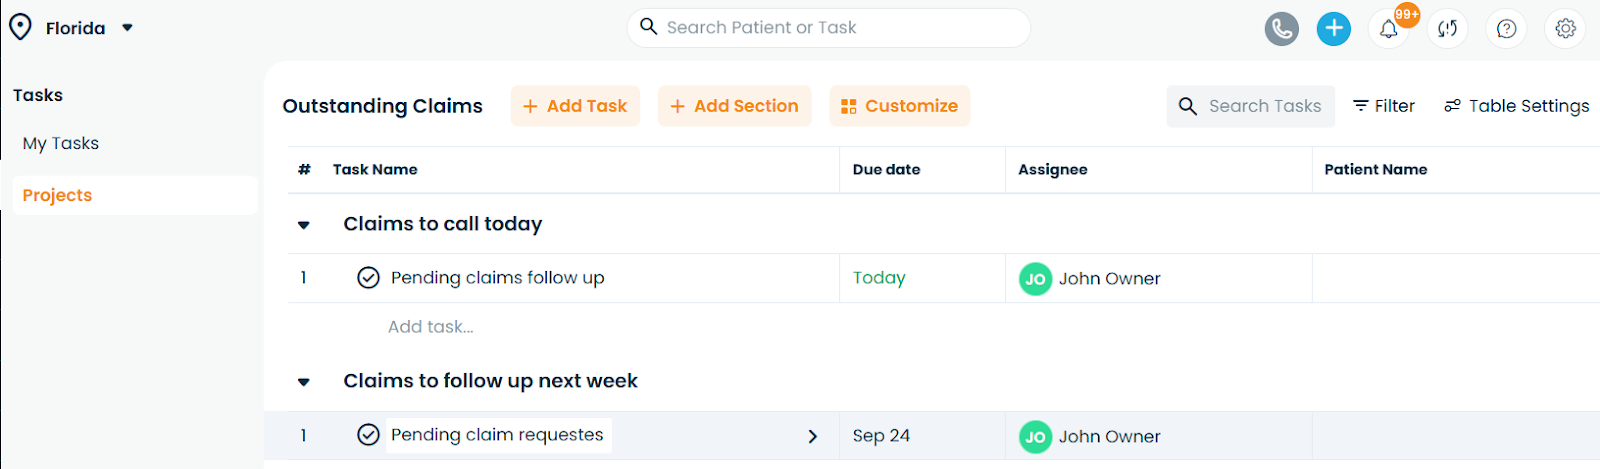Select Projects in the sidebar
The image size is (1600, 469).
57,195
